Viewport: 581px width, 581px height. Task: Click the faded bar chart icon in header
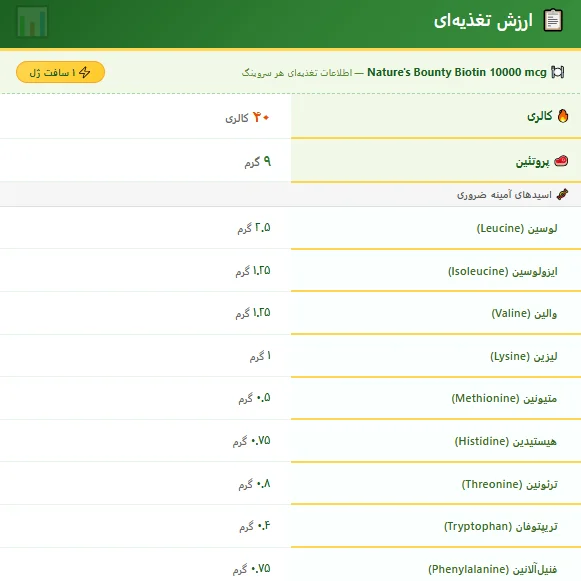click(32, 22)
